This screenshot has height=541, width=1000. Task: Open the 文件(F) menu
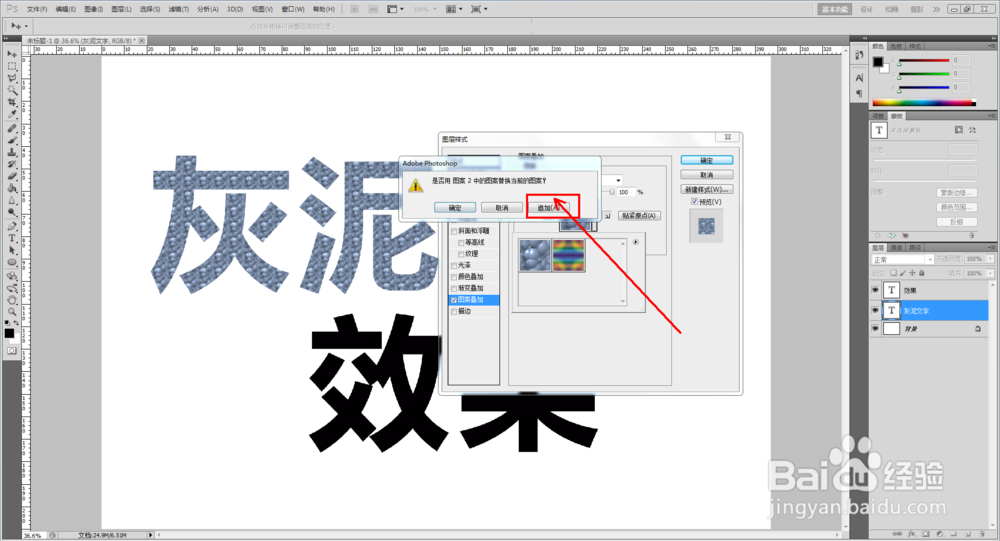pos(37,9)
